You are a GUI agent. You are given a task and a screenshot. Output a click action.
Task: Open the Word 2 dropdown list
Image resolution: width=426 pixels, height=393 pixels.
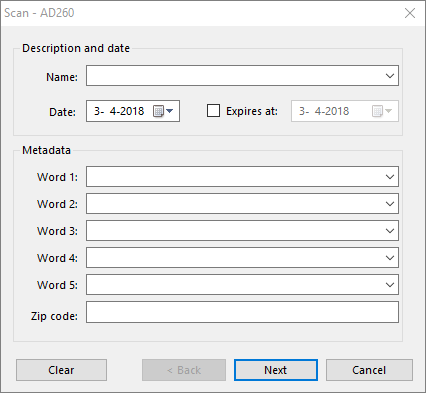[x=390, y=204]
